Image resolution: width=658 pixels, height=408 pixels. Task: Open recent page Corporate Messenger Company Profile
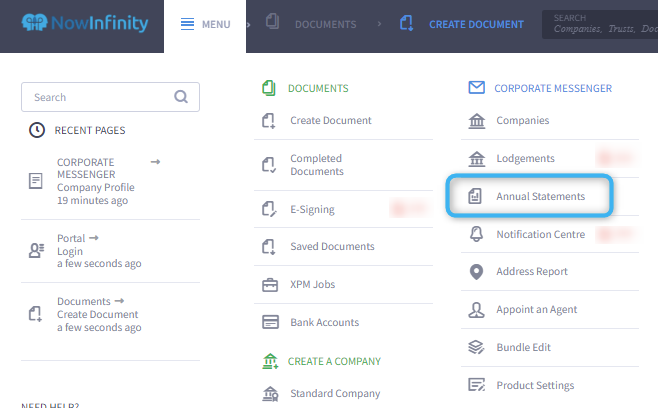click(95, 181)
